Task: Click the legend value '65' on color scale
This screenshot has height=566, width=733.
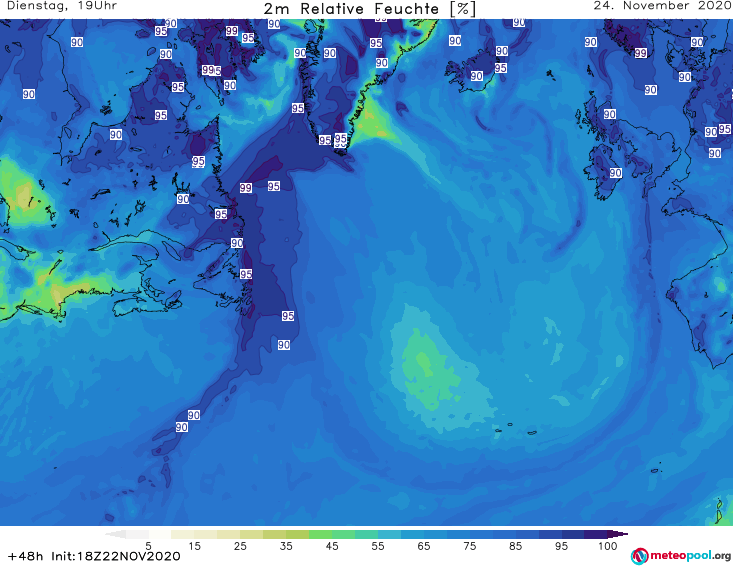Action: (x=424, y=546)
